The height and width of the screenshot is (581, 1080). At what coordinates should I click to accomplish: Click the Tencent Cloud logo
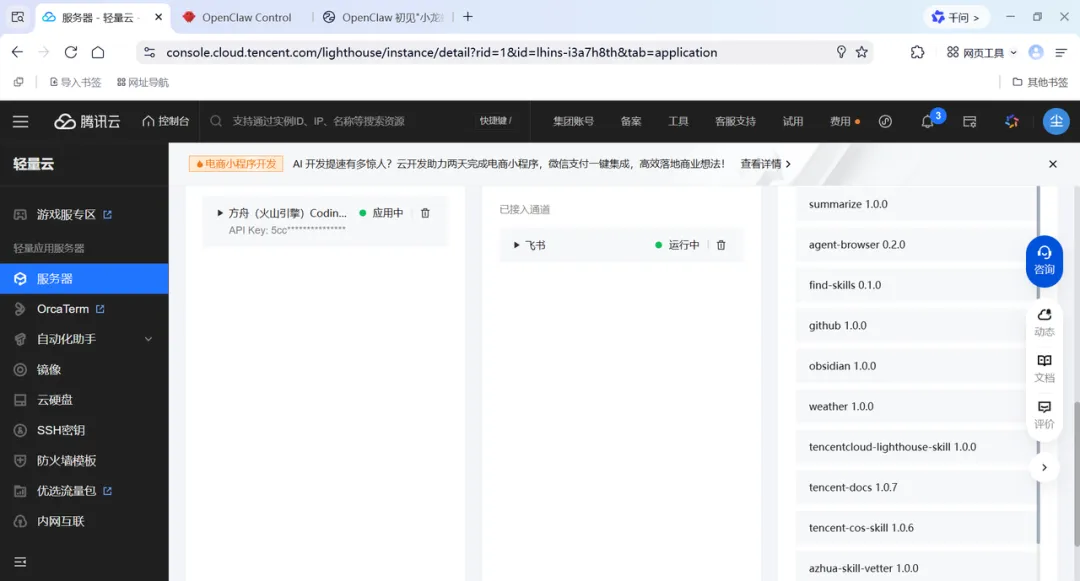(x=87, y=121)
